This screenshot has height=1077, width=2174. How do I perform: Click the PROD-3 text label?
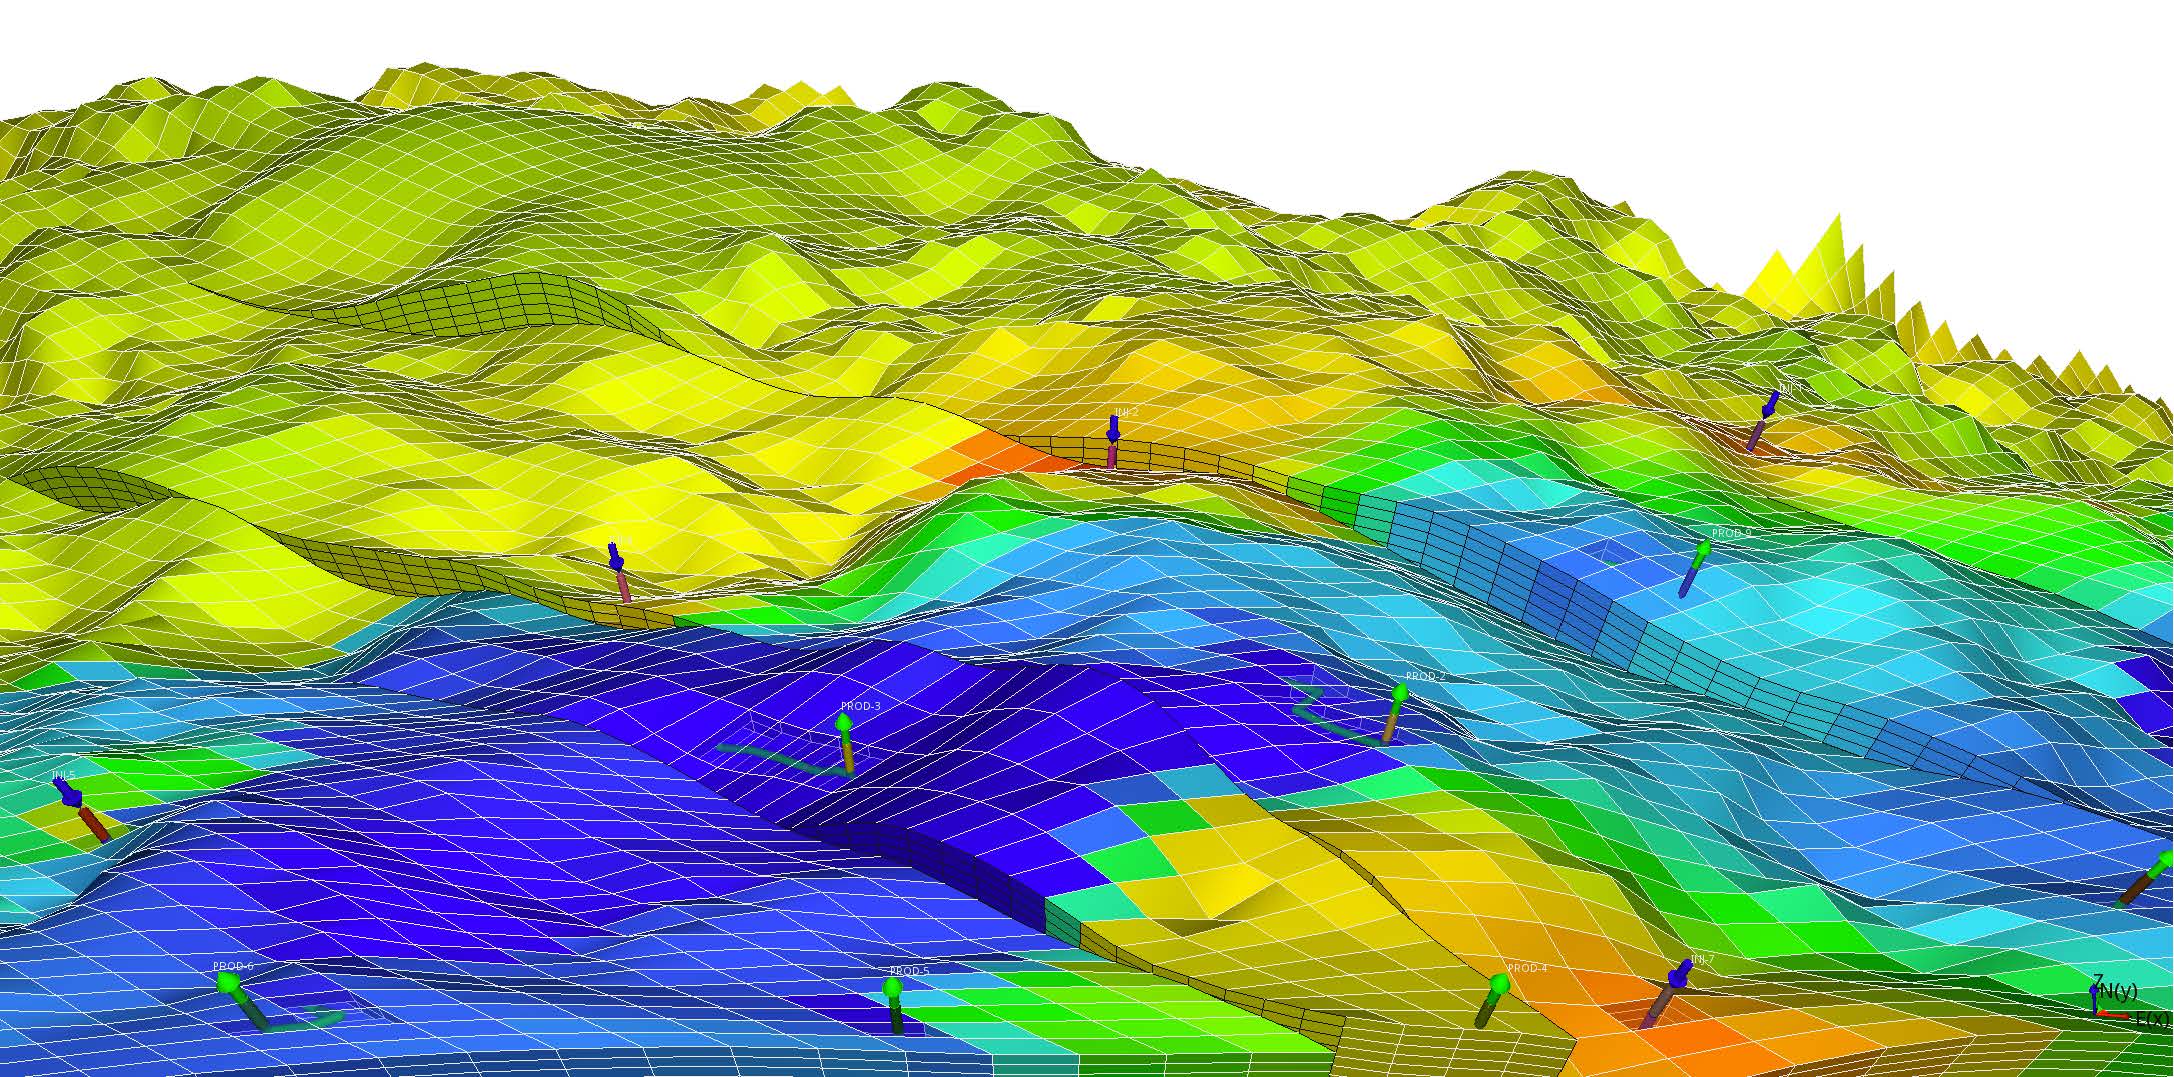(860, 706)
